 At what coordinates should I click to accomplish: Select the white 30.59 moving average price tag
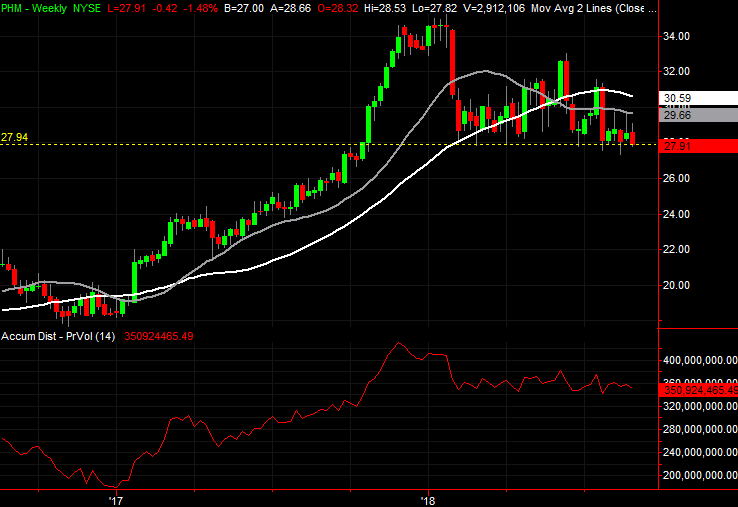pos(698,98)
